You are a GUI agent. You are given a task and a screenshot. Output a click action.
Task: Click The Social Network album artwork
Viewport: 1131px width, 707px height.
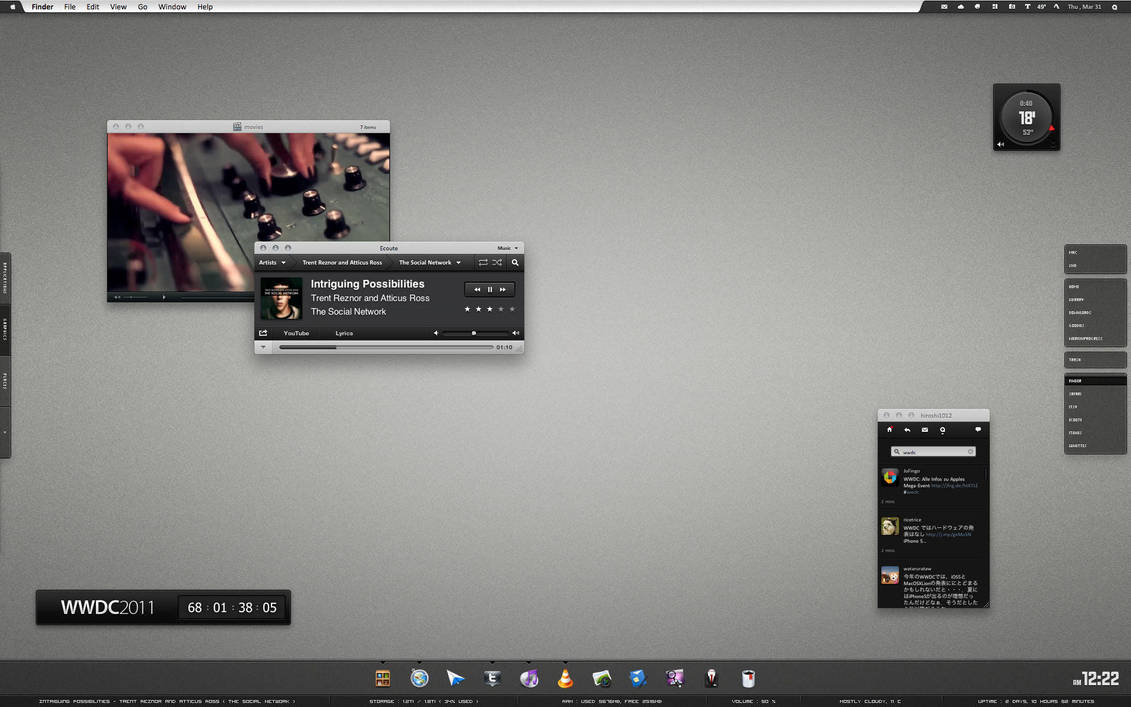[x=281, y=299]
